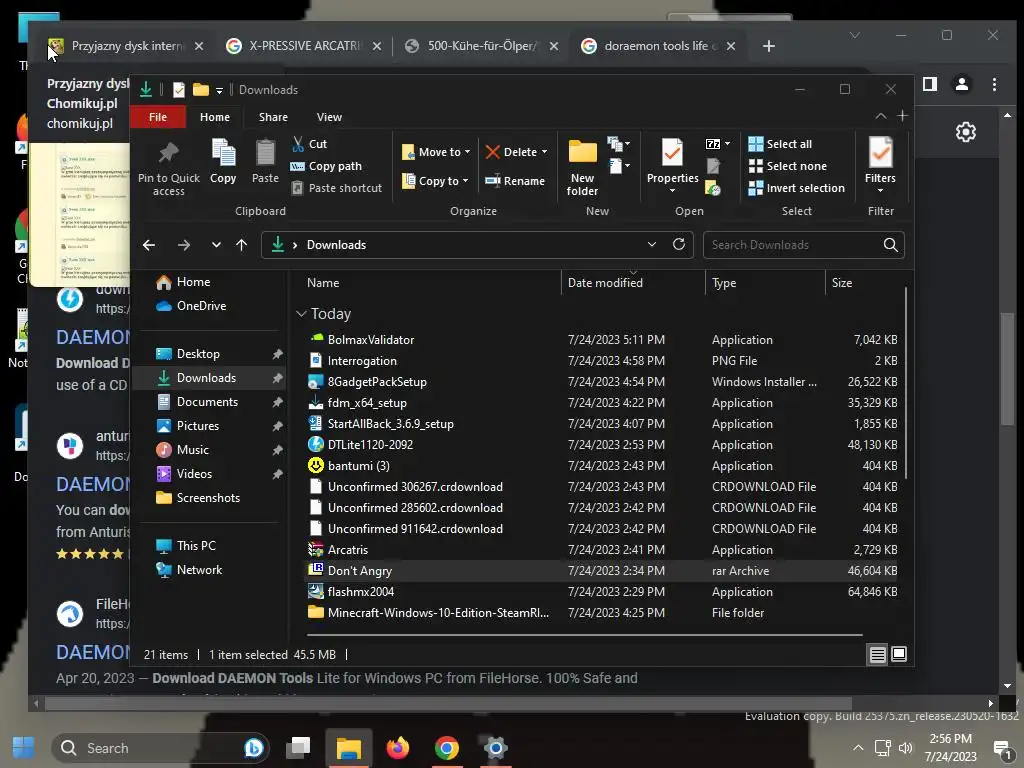Sort by Name column header
Viewport: 1024px width, 768px height.
[431, 283]
